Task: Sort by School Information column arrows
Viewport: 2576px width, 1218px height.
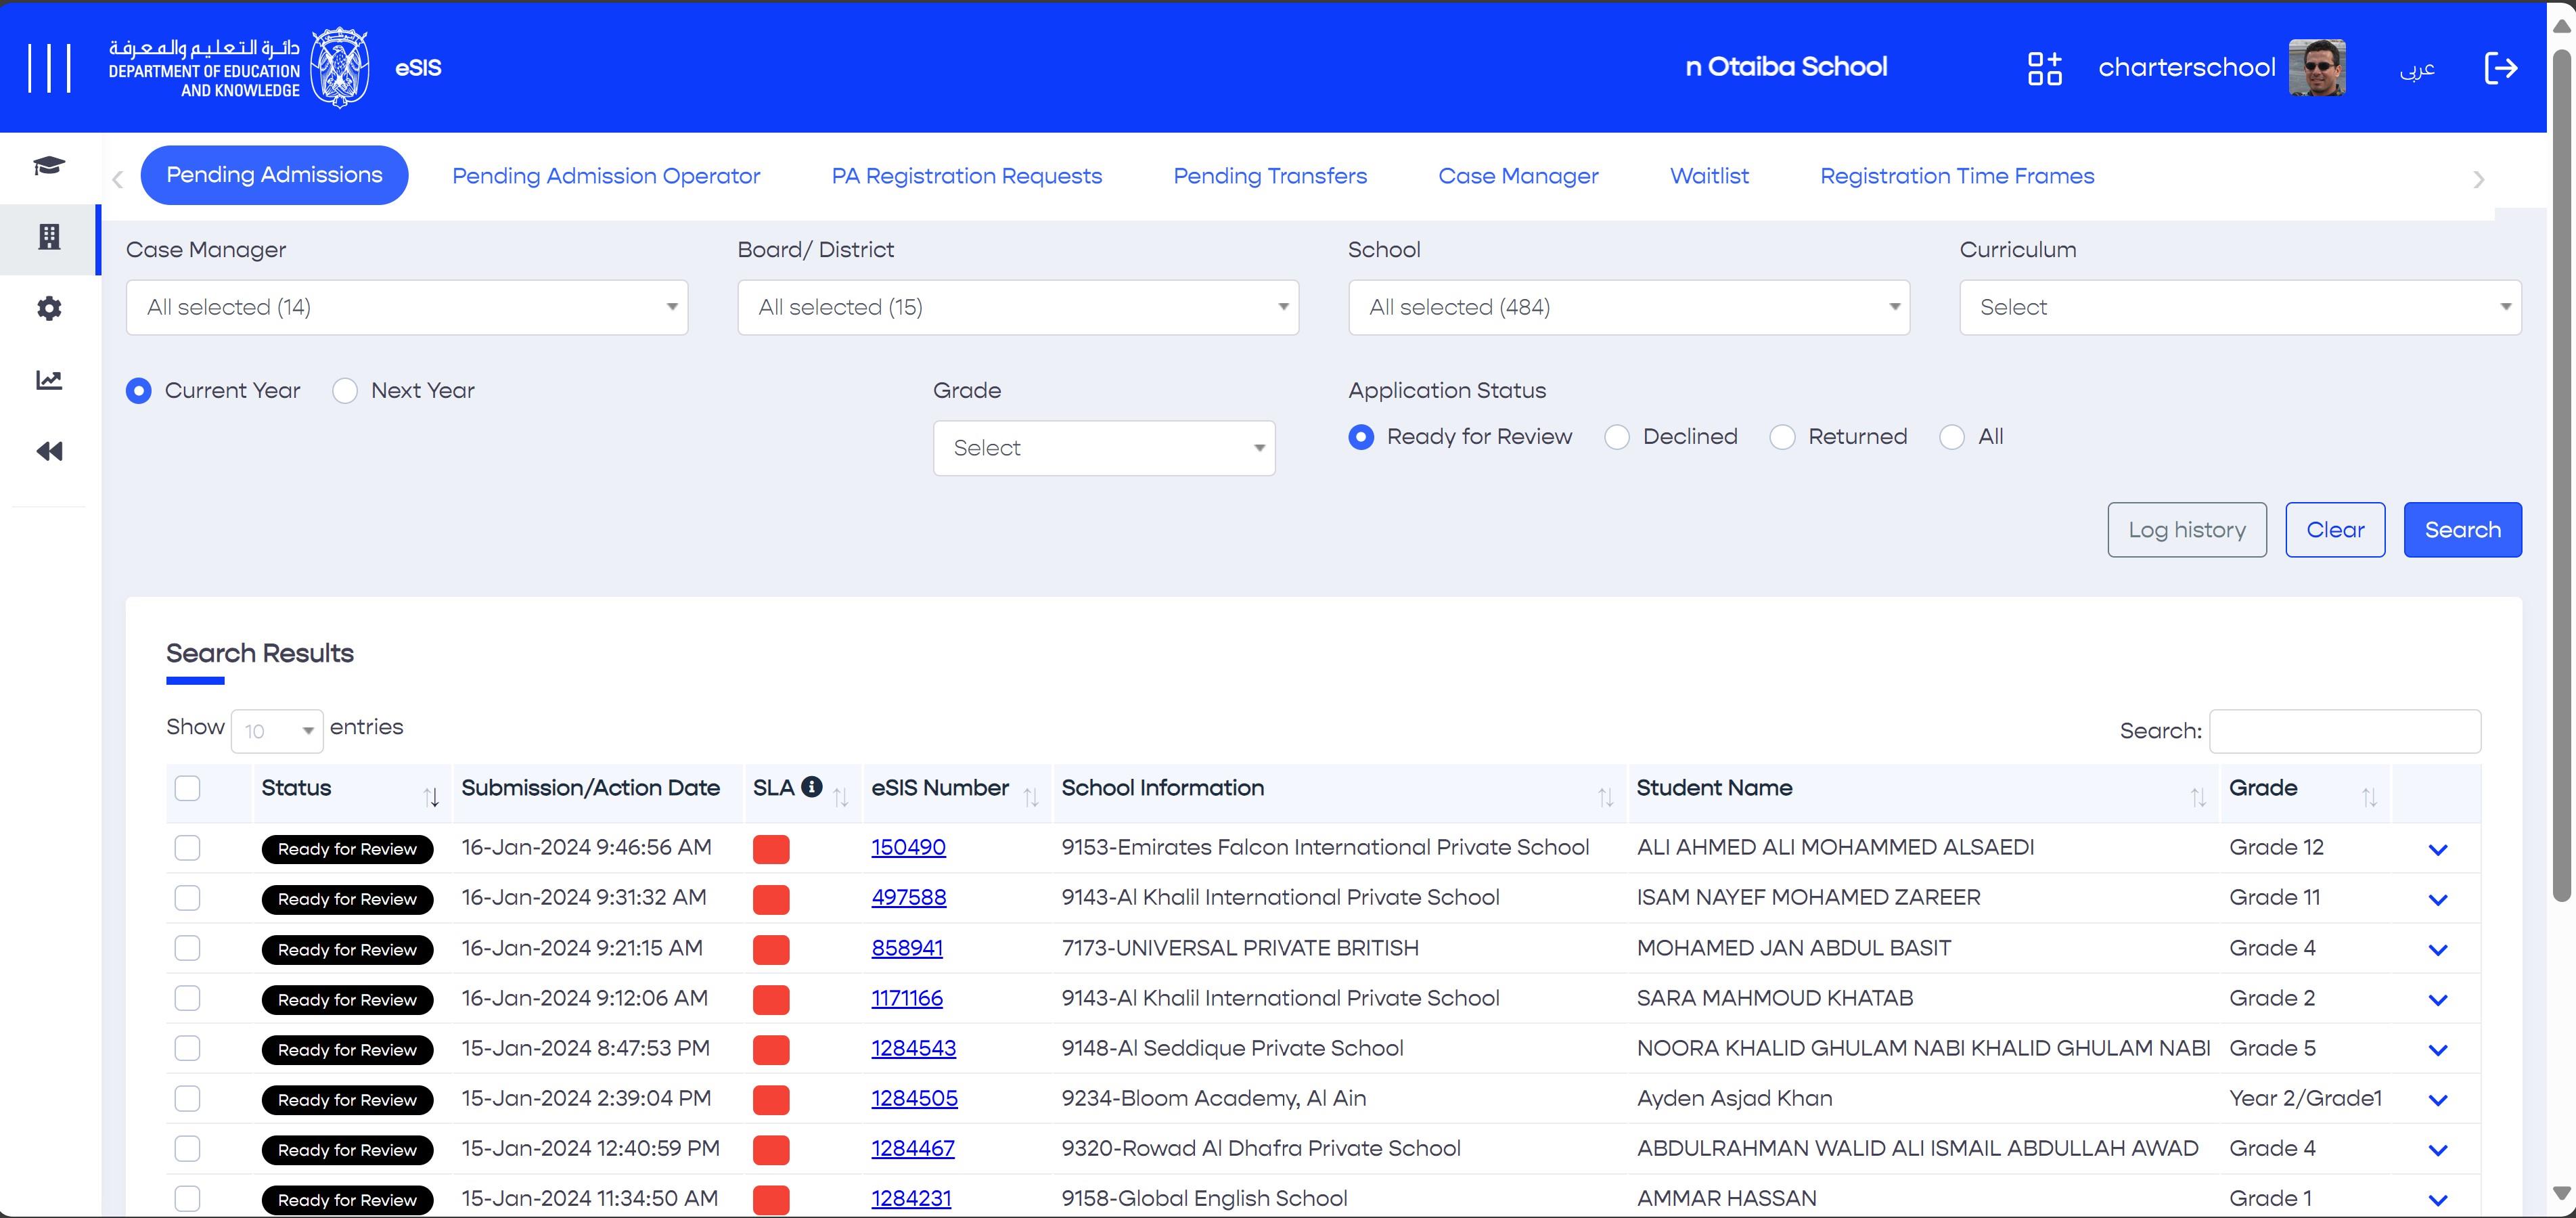Action: (1606, 797)
